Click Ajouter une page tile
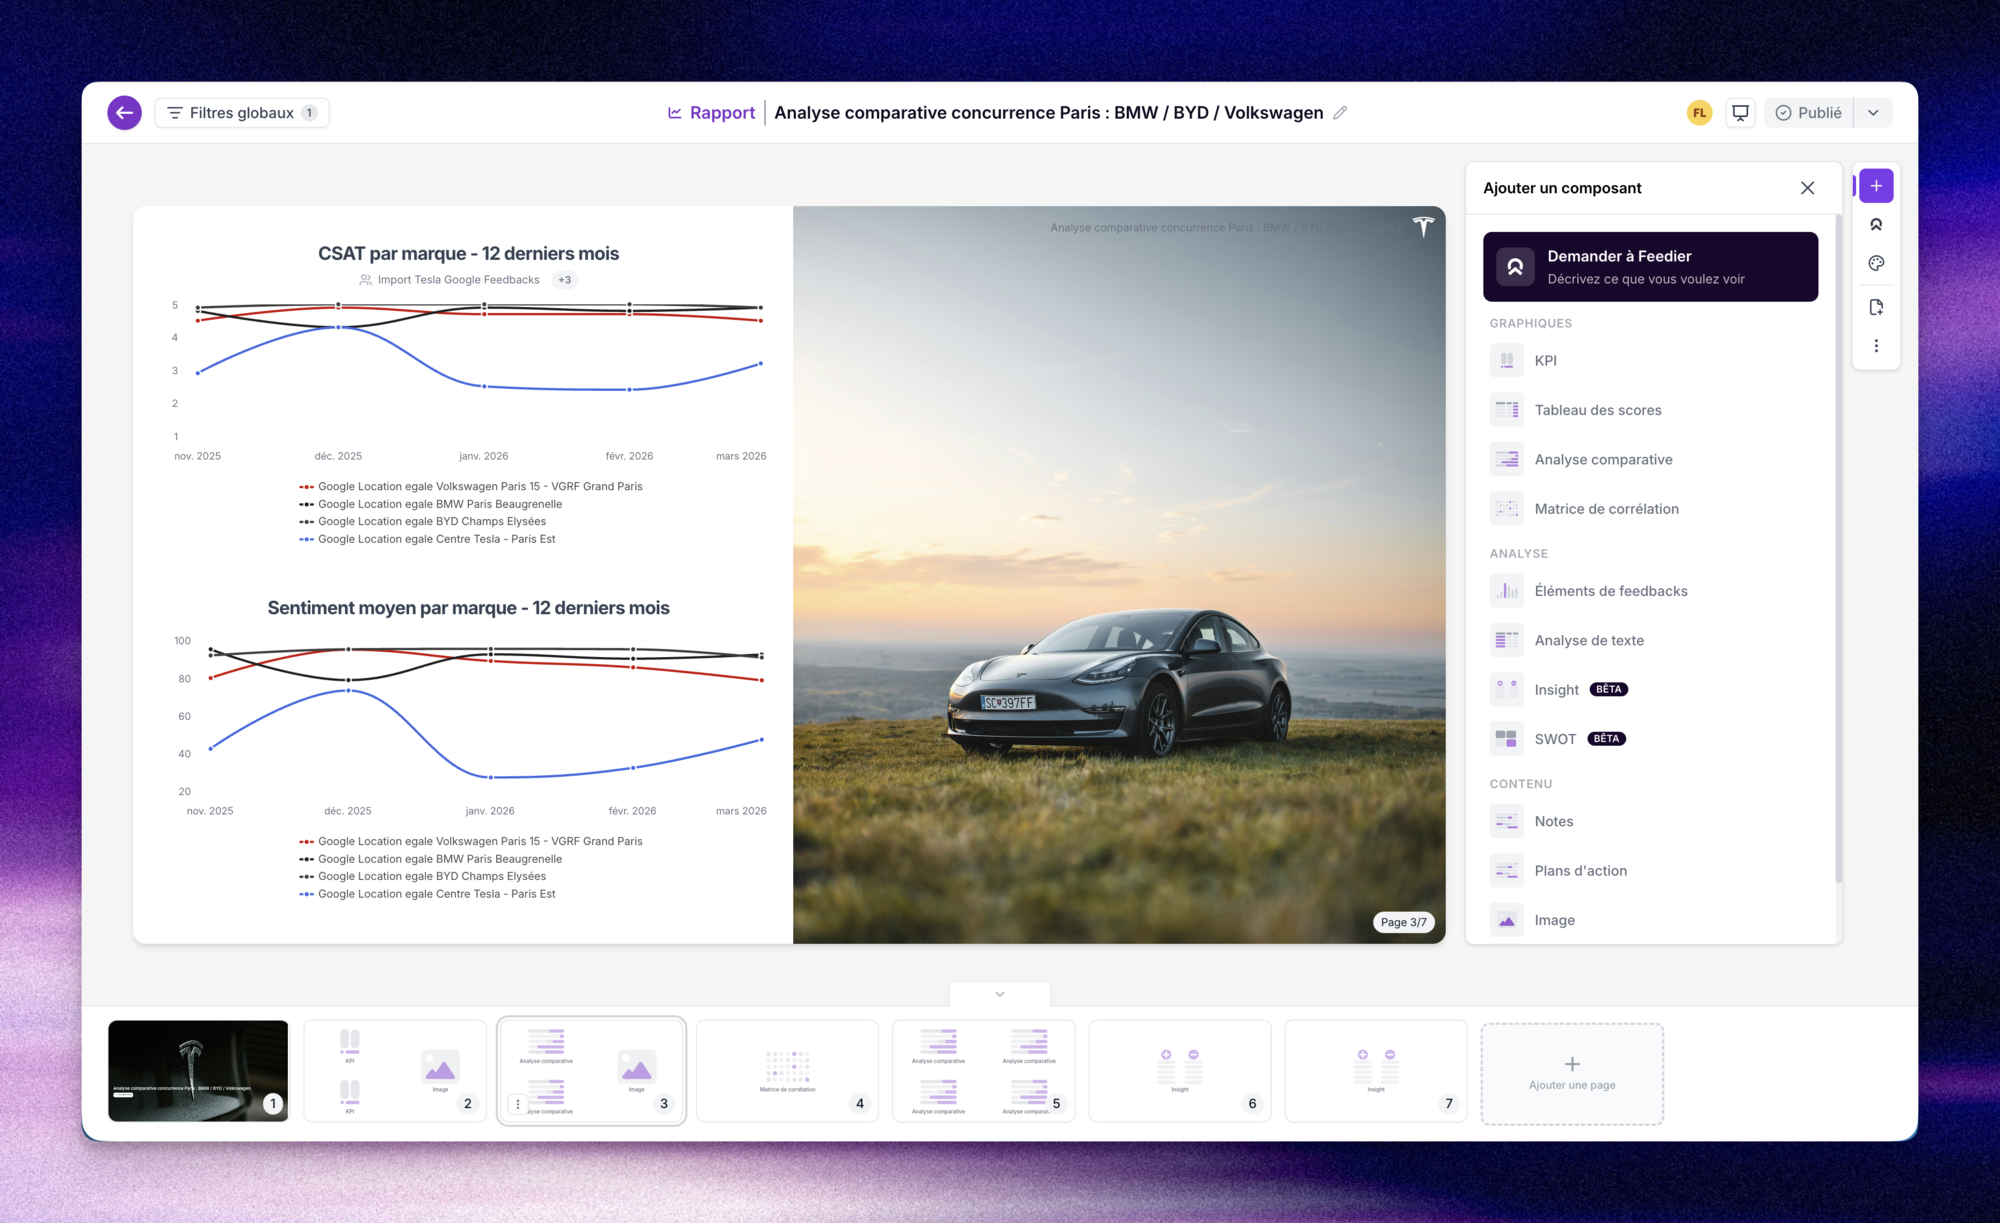2000x1223 pixels. click(x=1572, y=1074)
